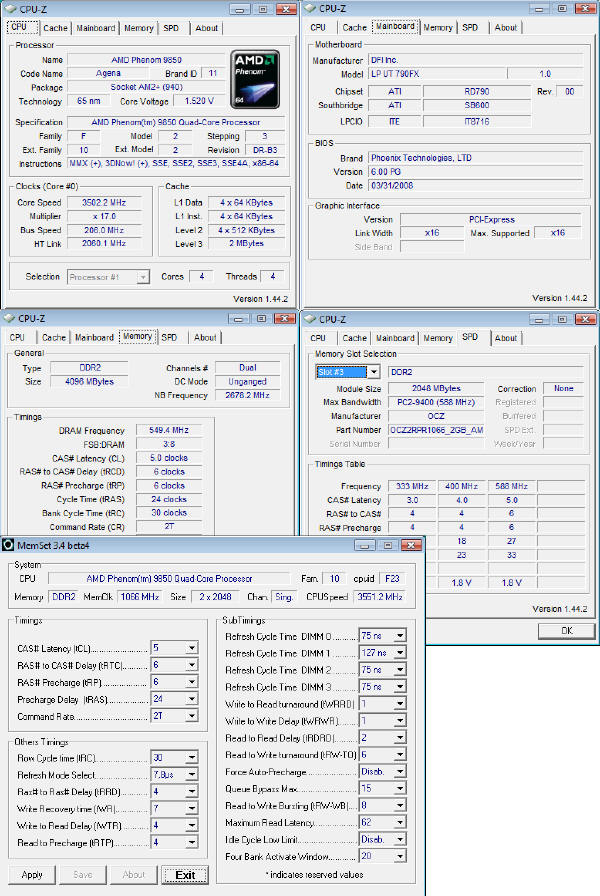Click CPU-Z title icon in Memory window

coord(9,318)
